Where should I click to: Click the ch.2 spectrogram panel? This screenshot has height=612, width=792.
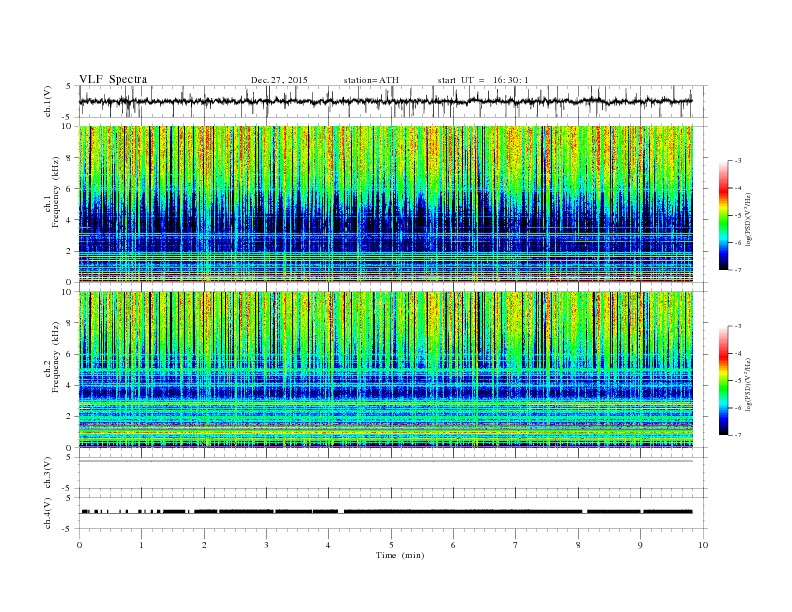(386, 370)
